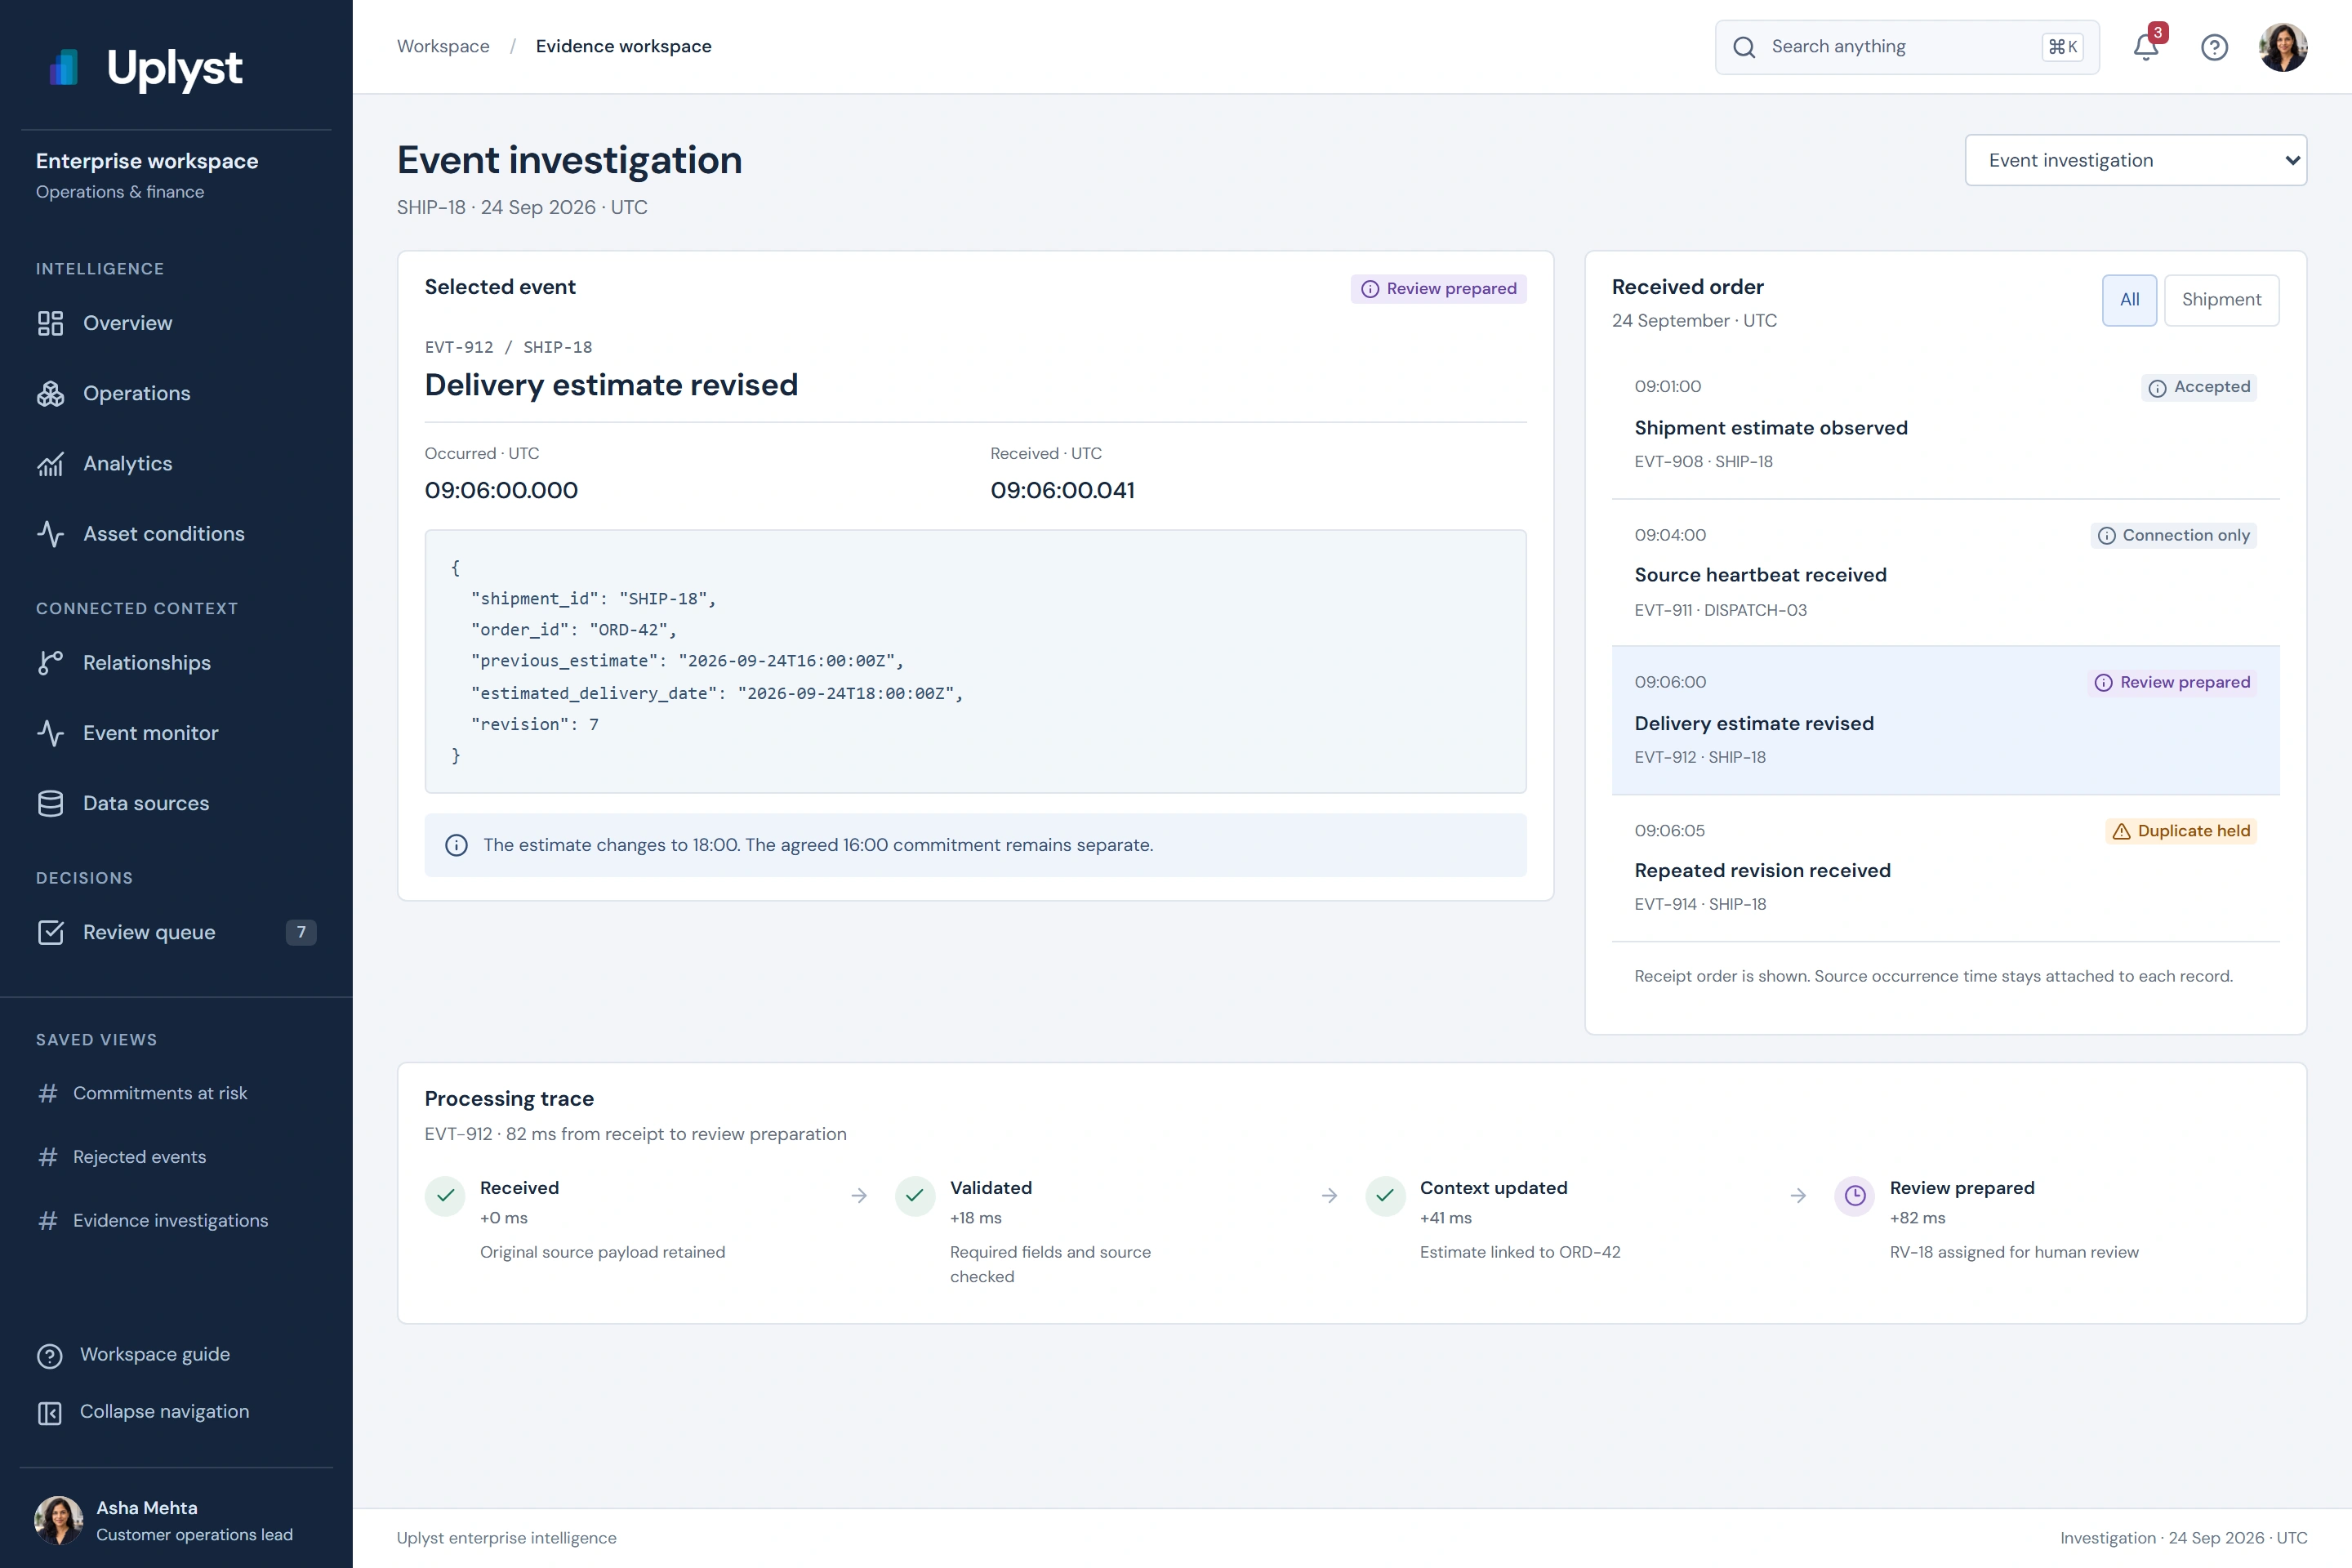Open the notifications bell
The width and height of the screenshot is (2352, 1568).
pyautogui.click(x=2146, y=47)
